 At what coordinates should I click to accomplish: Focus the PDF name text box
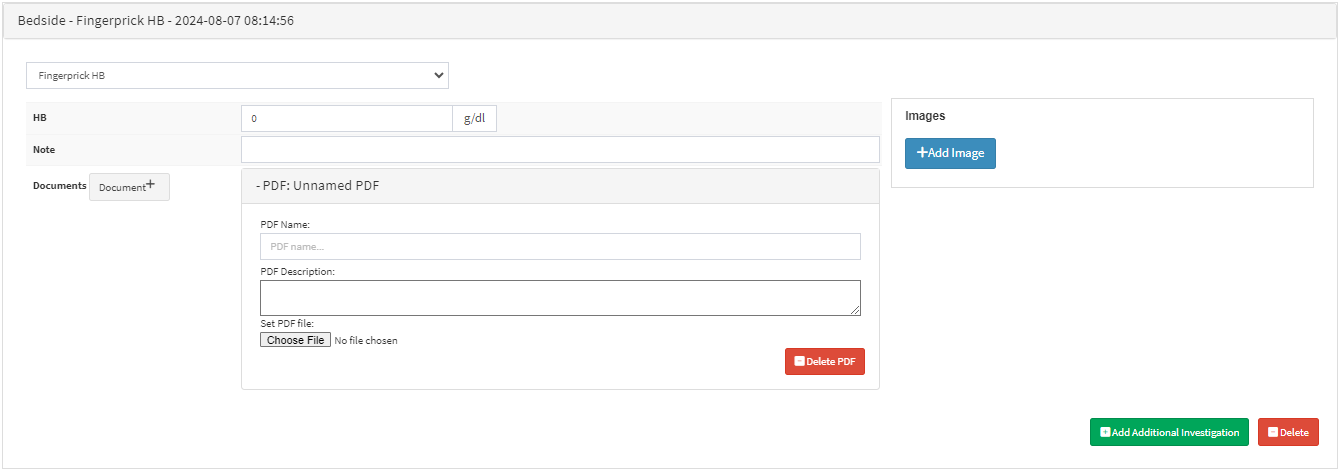[x=560, y=246]
